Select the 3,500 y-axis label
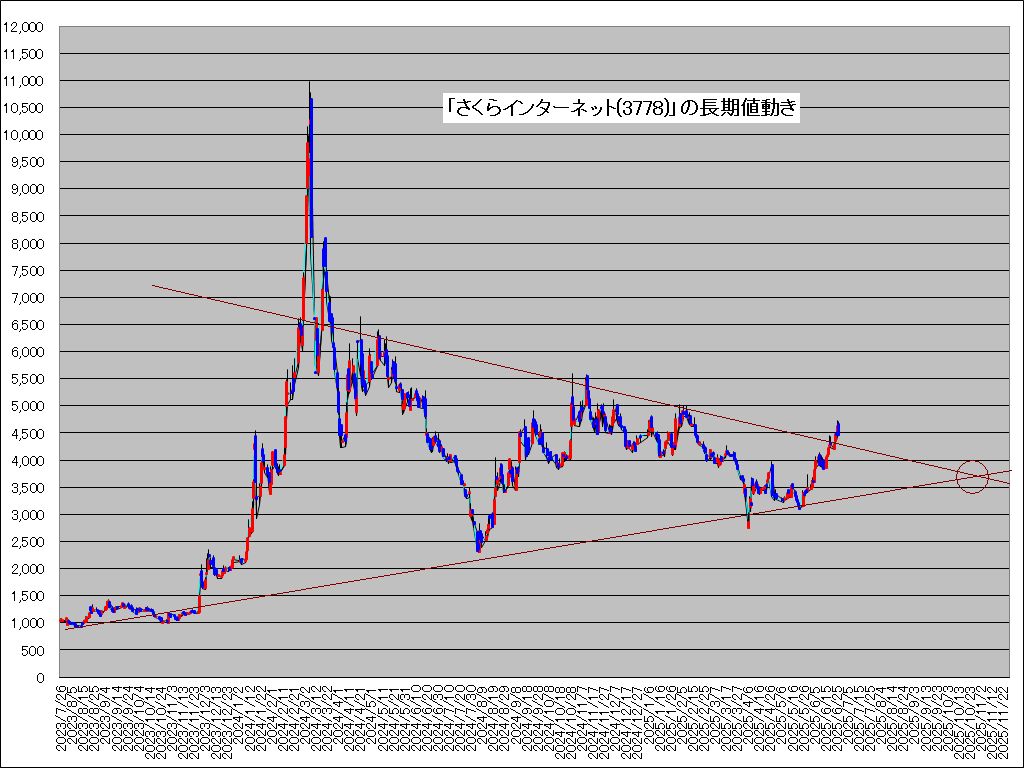 pos(27,488)
